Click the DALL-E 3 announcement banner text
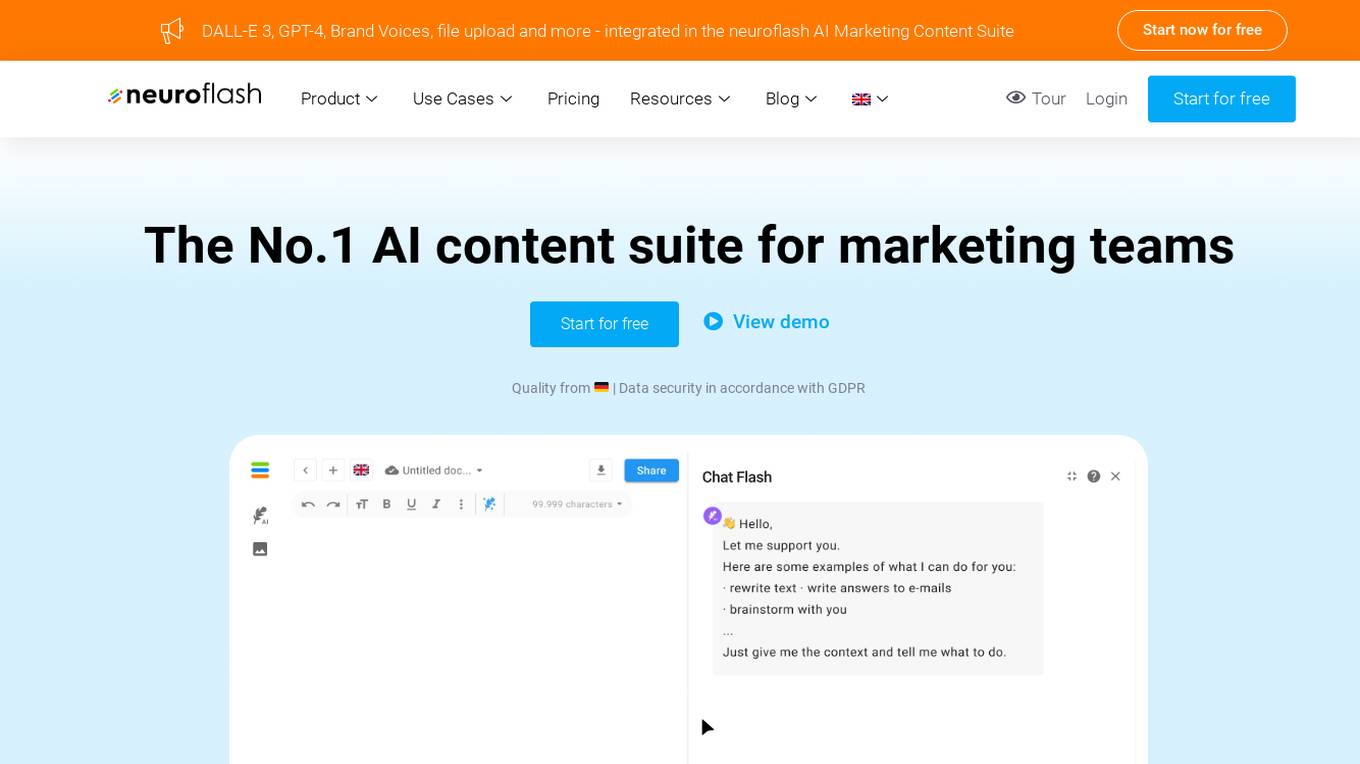 tap(608, 31)
